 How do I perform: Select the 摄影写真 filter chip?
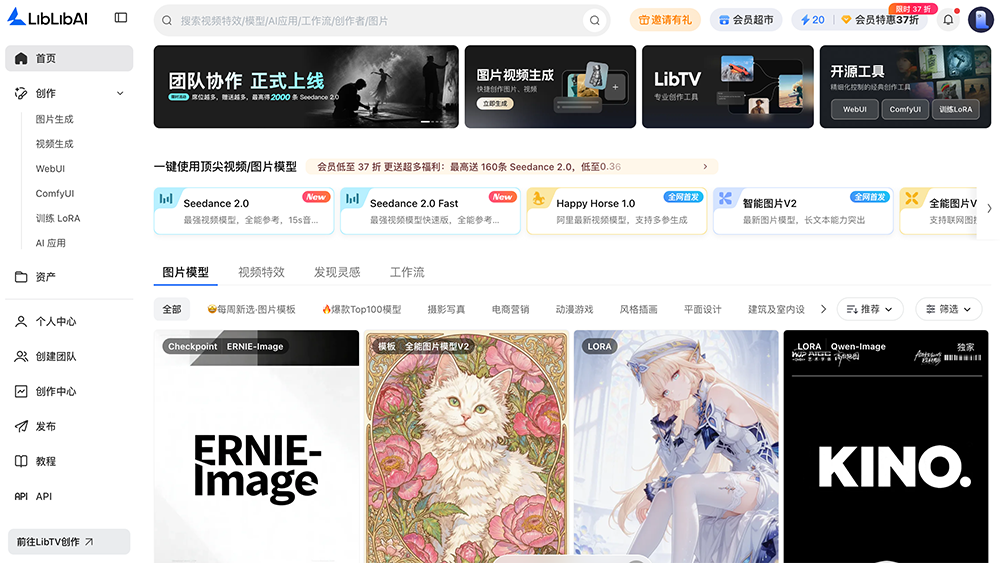coord(446,309)
